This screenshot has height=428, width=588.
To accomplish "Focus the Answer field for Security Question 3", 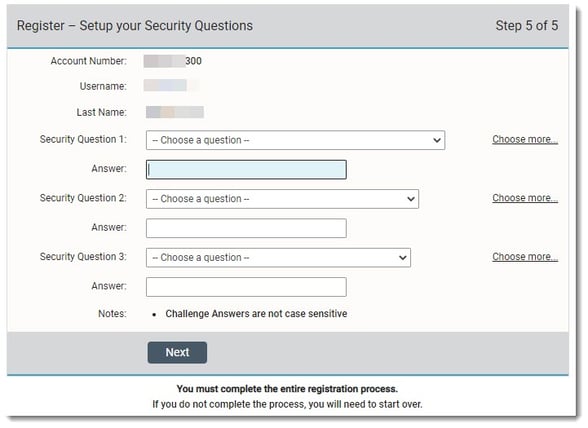I will (246, 287).
